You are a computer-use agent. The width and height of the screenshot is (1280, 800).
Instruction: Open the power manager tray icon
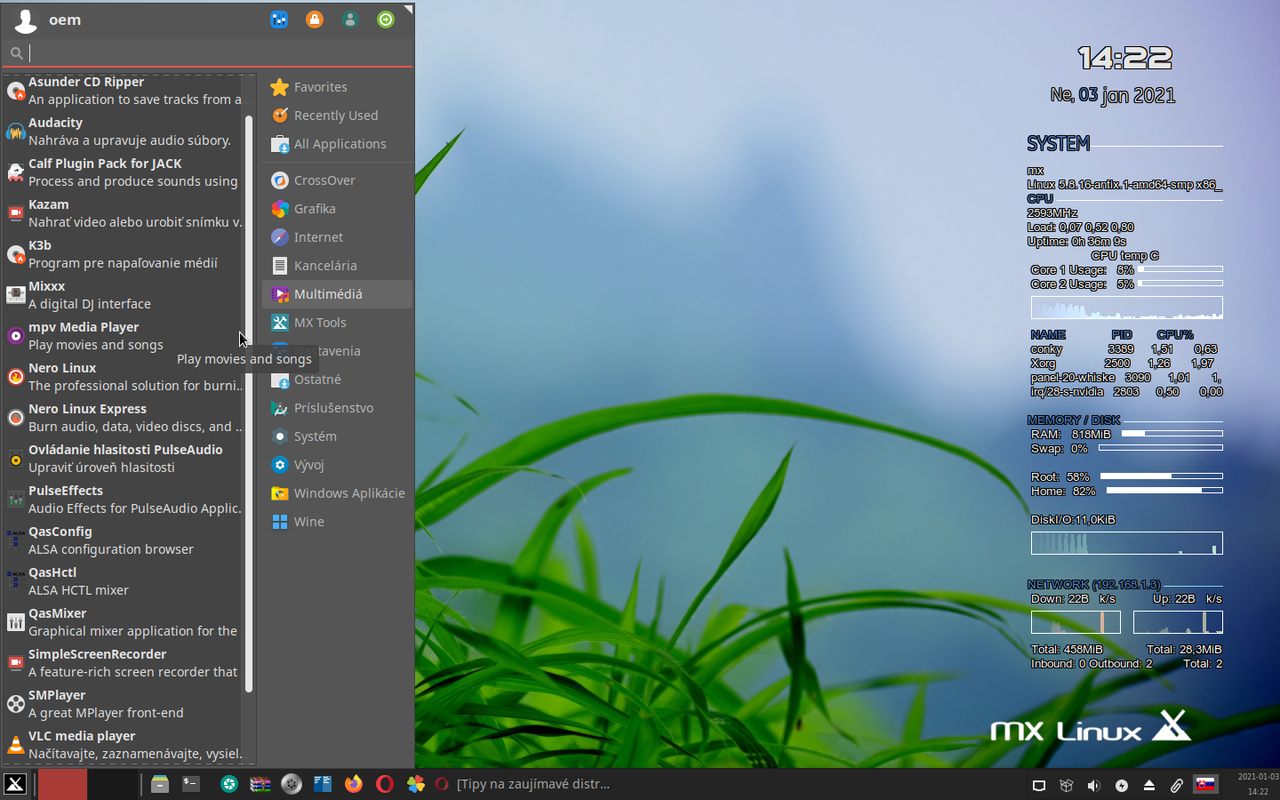click(x=1122, y=786)
